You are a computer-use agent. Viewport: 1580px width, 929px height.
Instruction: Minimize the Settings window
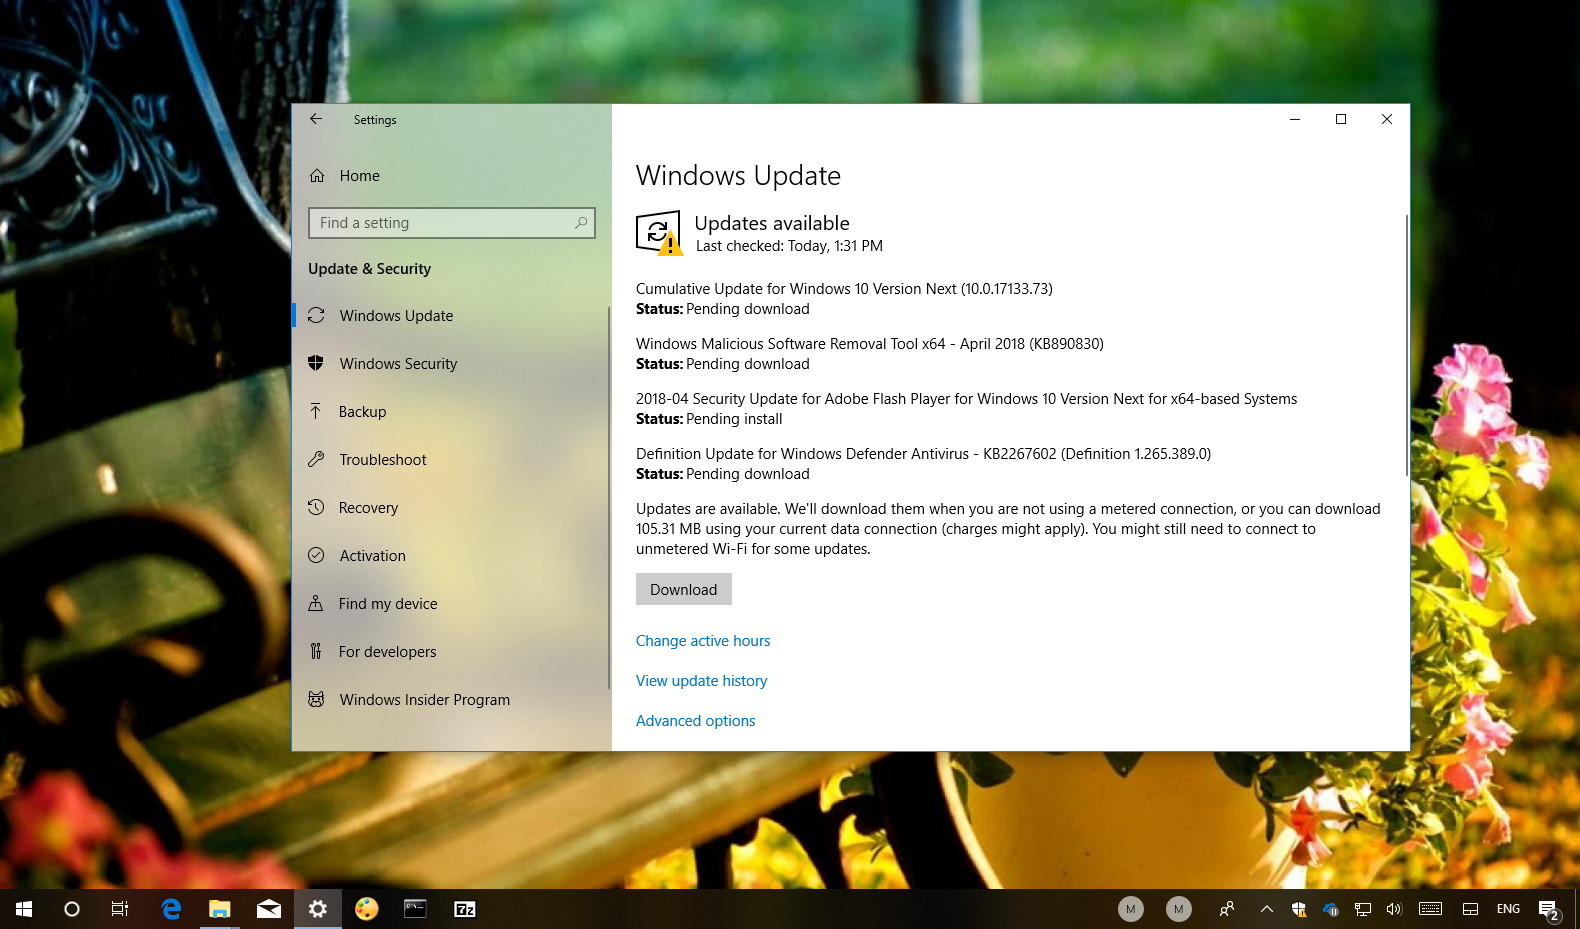click(x=1295, y=119)
